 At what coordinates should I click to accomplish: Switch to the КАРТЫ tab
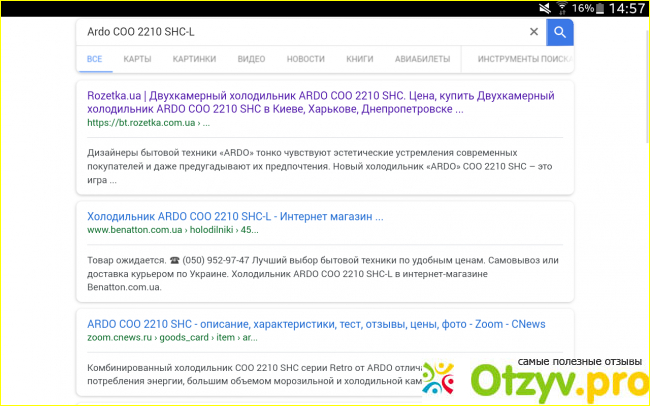tap(137, 59)
